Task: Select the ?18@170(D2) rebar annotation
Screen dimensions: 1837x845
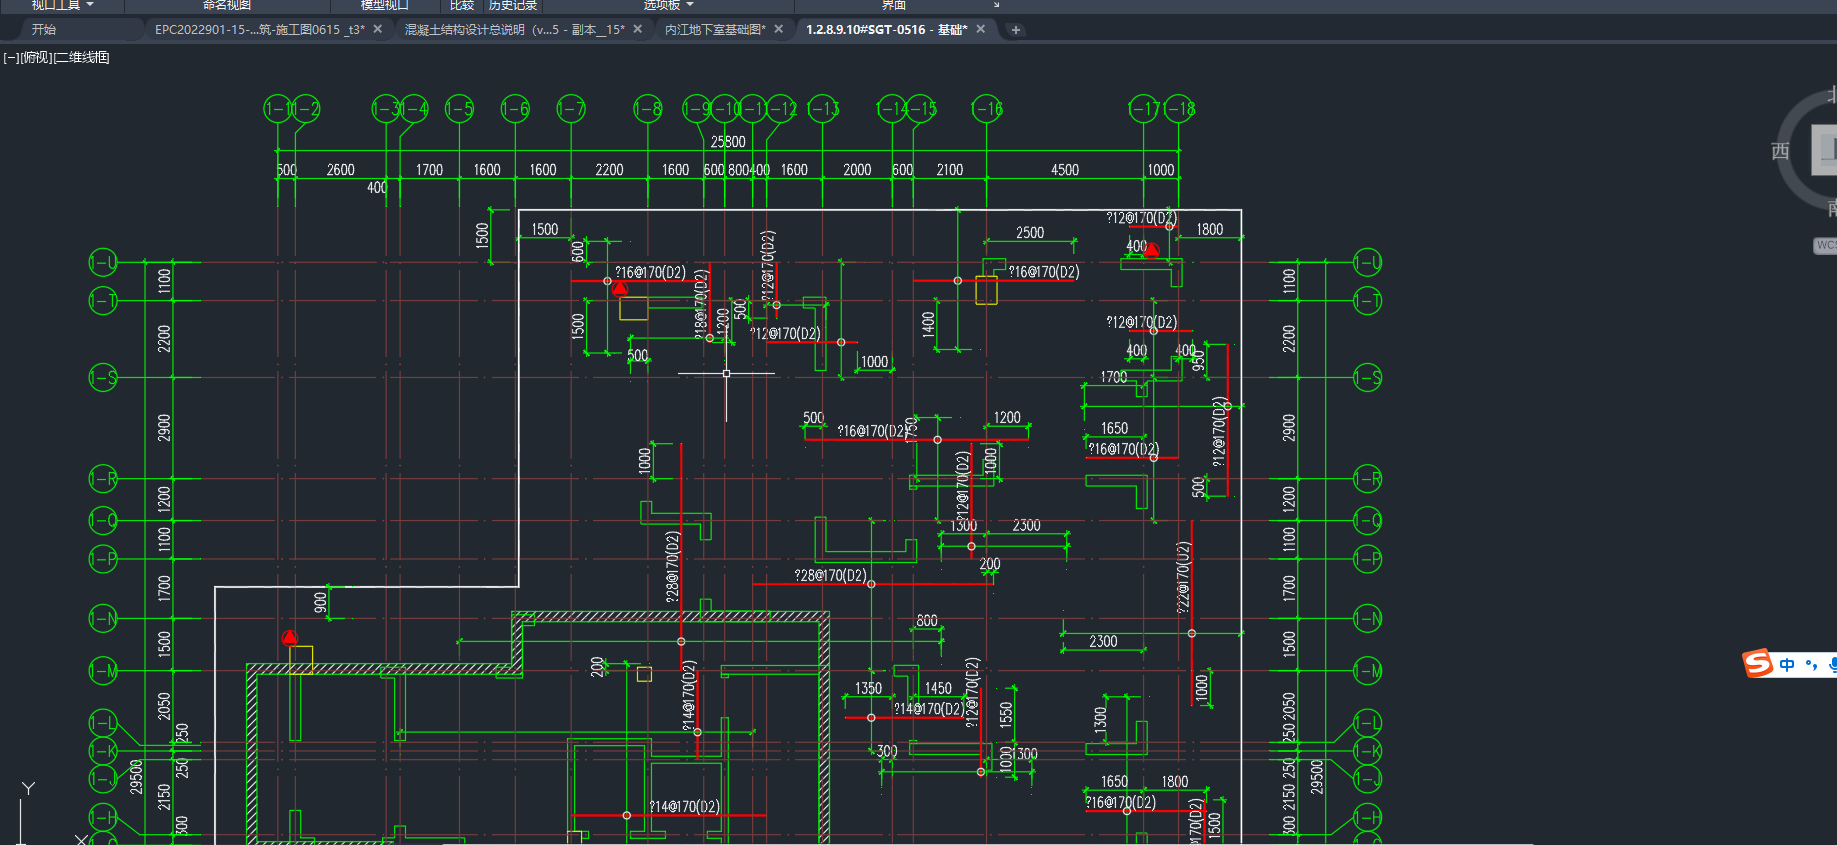Action: pos(701,304)
